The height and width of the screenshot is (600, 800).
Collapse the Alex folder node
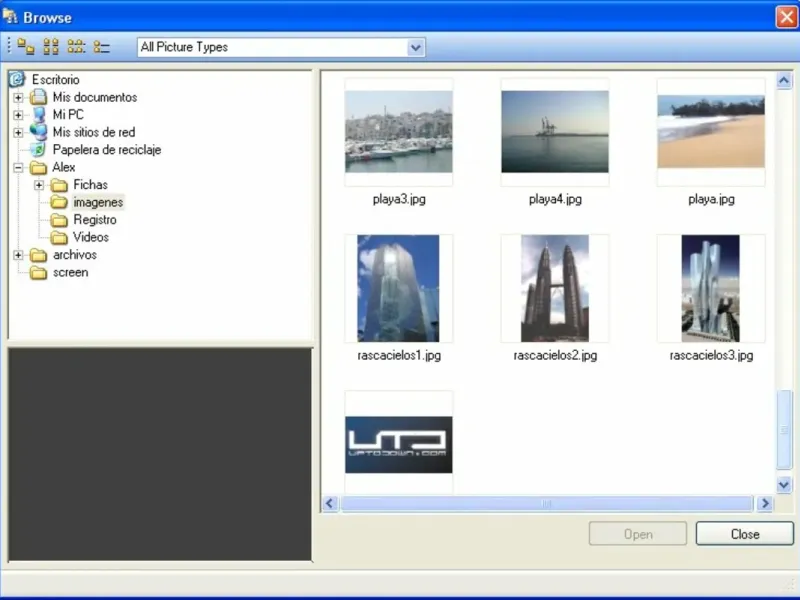click(18, 167)
